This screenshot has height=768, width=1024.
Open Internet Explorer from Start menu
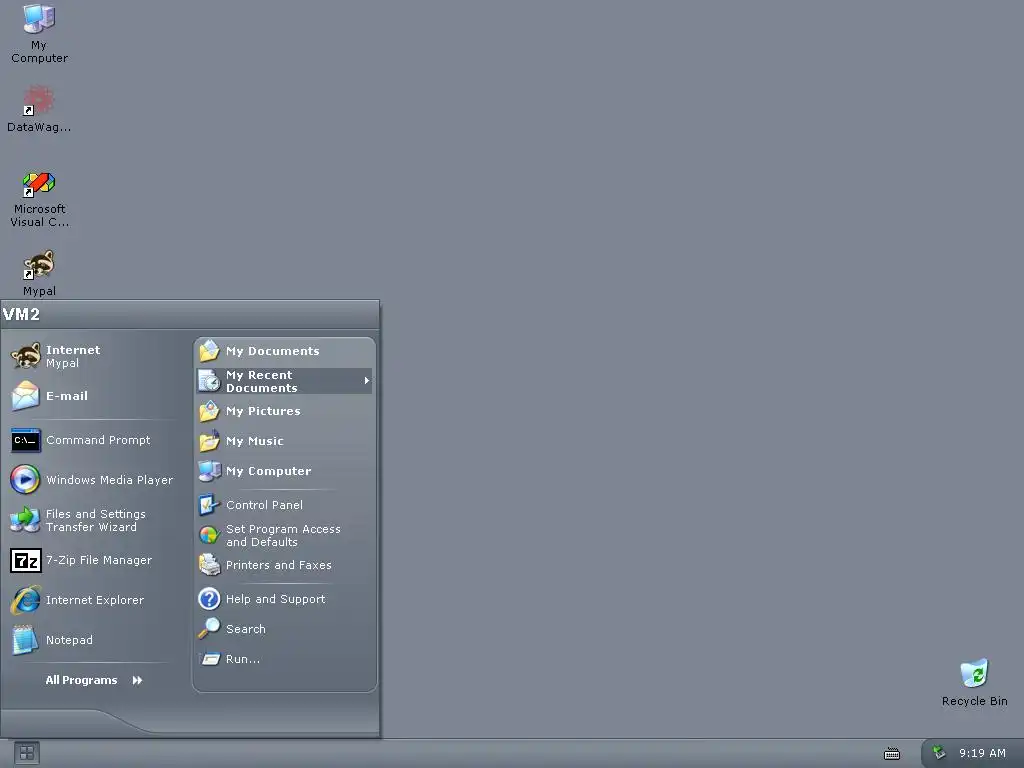pos(93,600)
